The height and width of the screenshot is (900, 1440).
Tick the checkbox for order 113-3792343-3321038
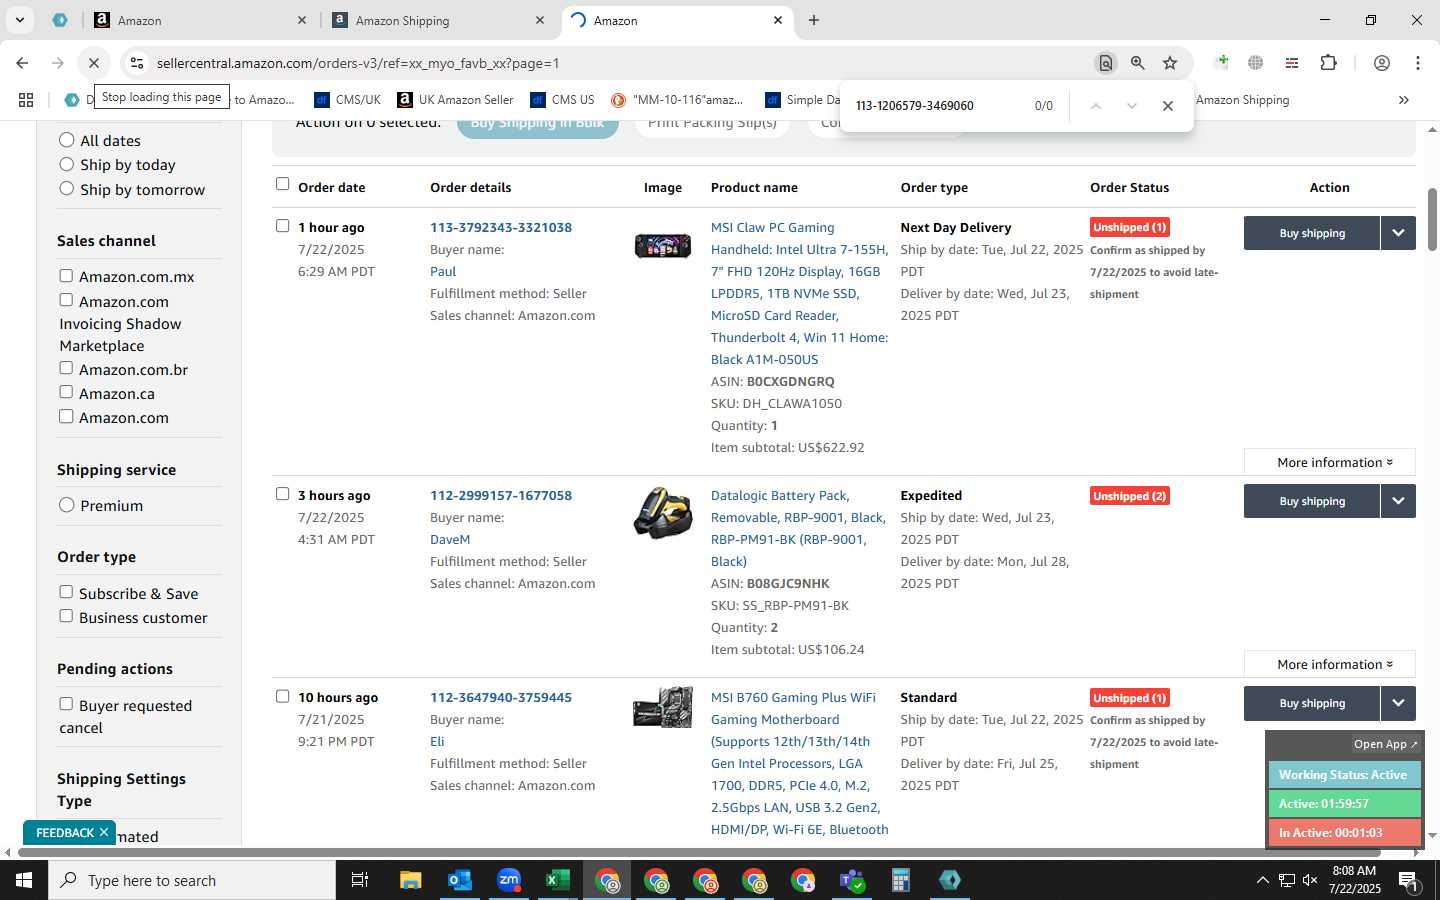point(282,226)
